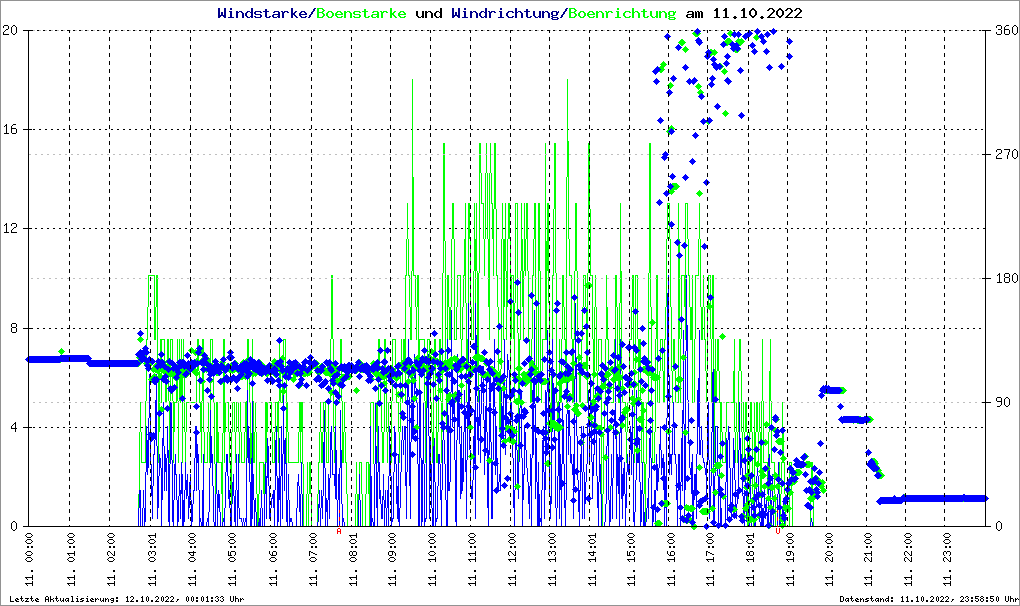Click the green 'Boenrichtung' title word
1020x606 pixels.
(x=622, y=13)
